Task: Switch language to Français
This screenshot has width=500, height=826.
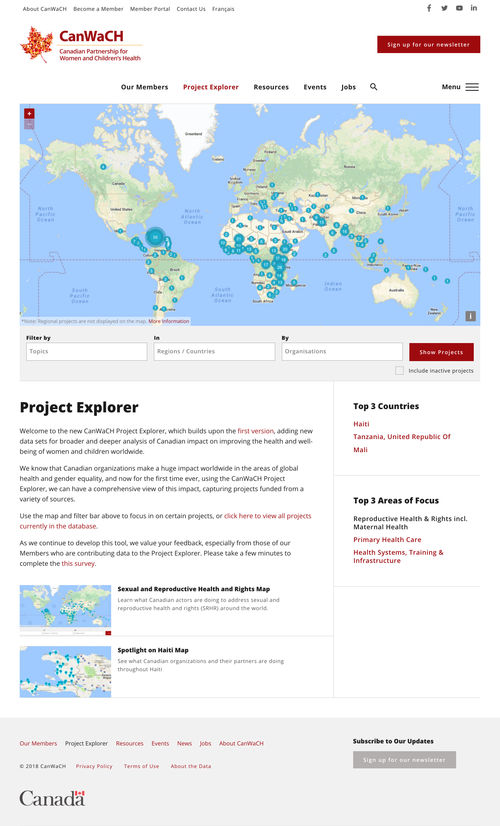Action: [223, 9]
